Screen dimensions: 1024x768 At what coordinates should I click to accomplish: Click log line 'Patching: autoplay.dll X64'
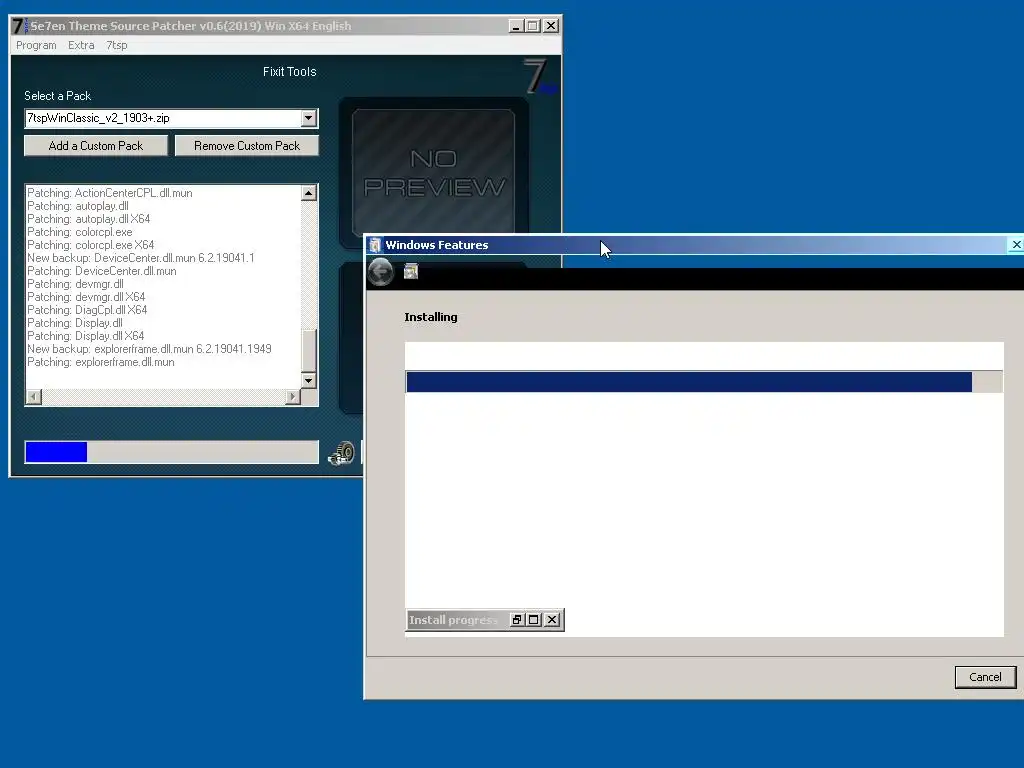[x=89, y=219]
